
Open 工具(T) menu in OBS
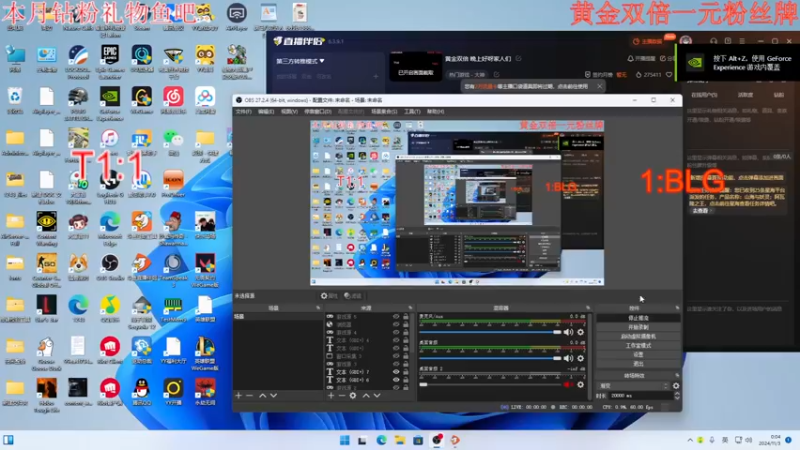[x=412, y=111]
